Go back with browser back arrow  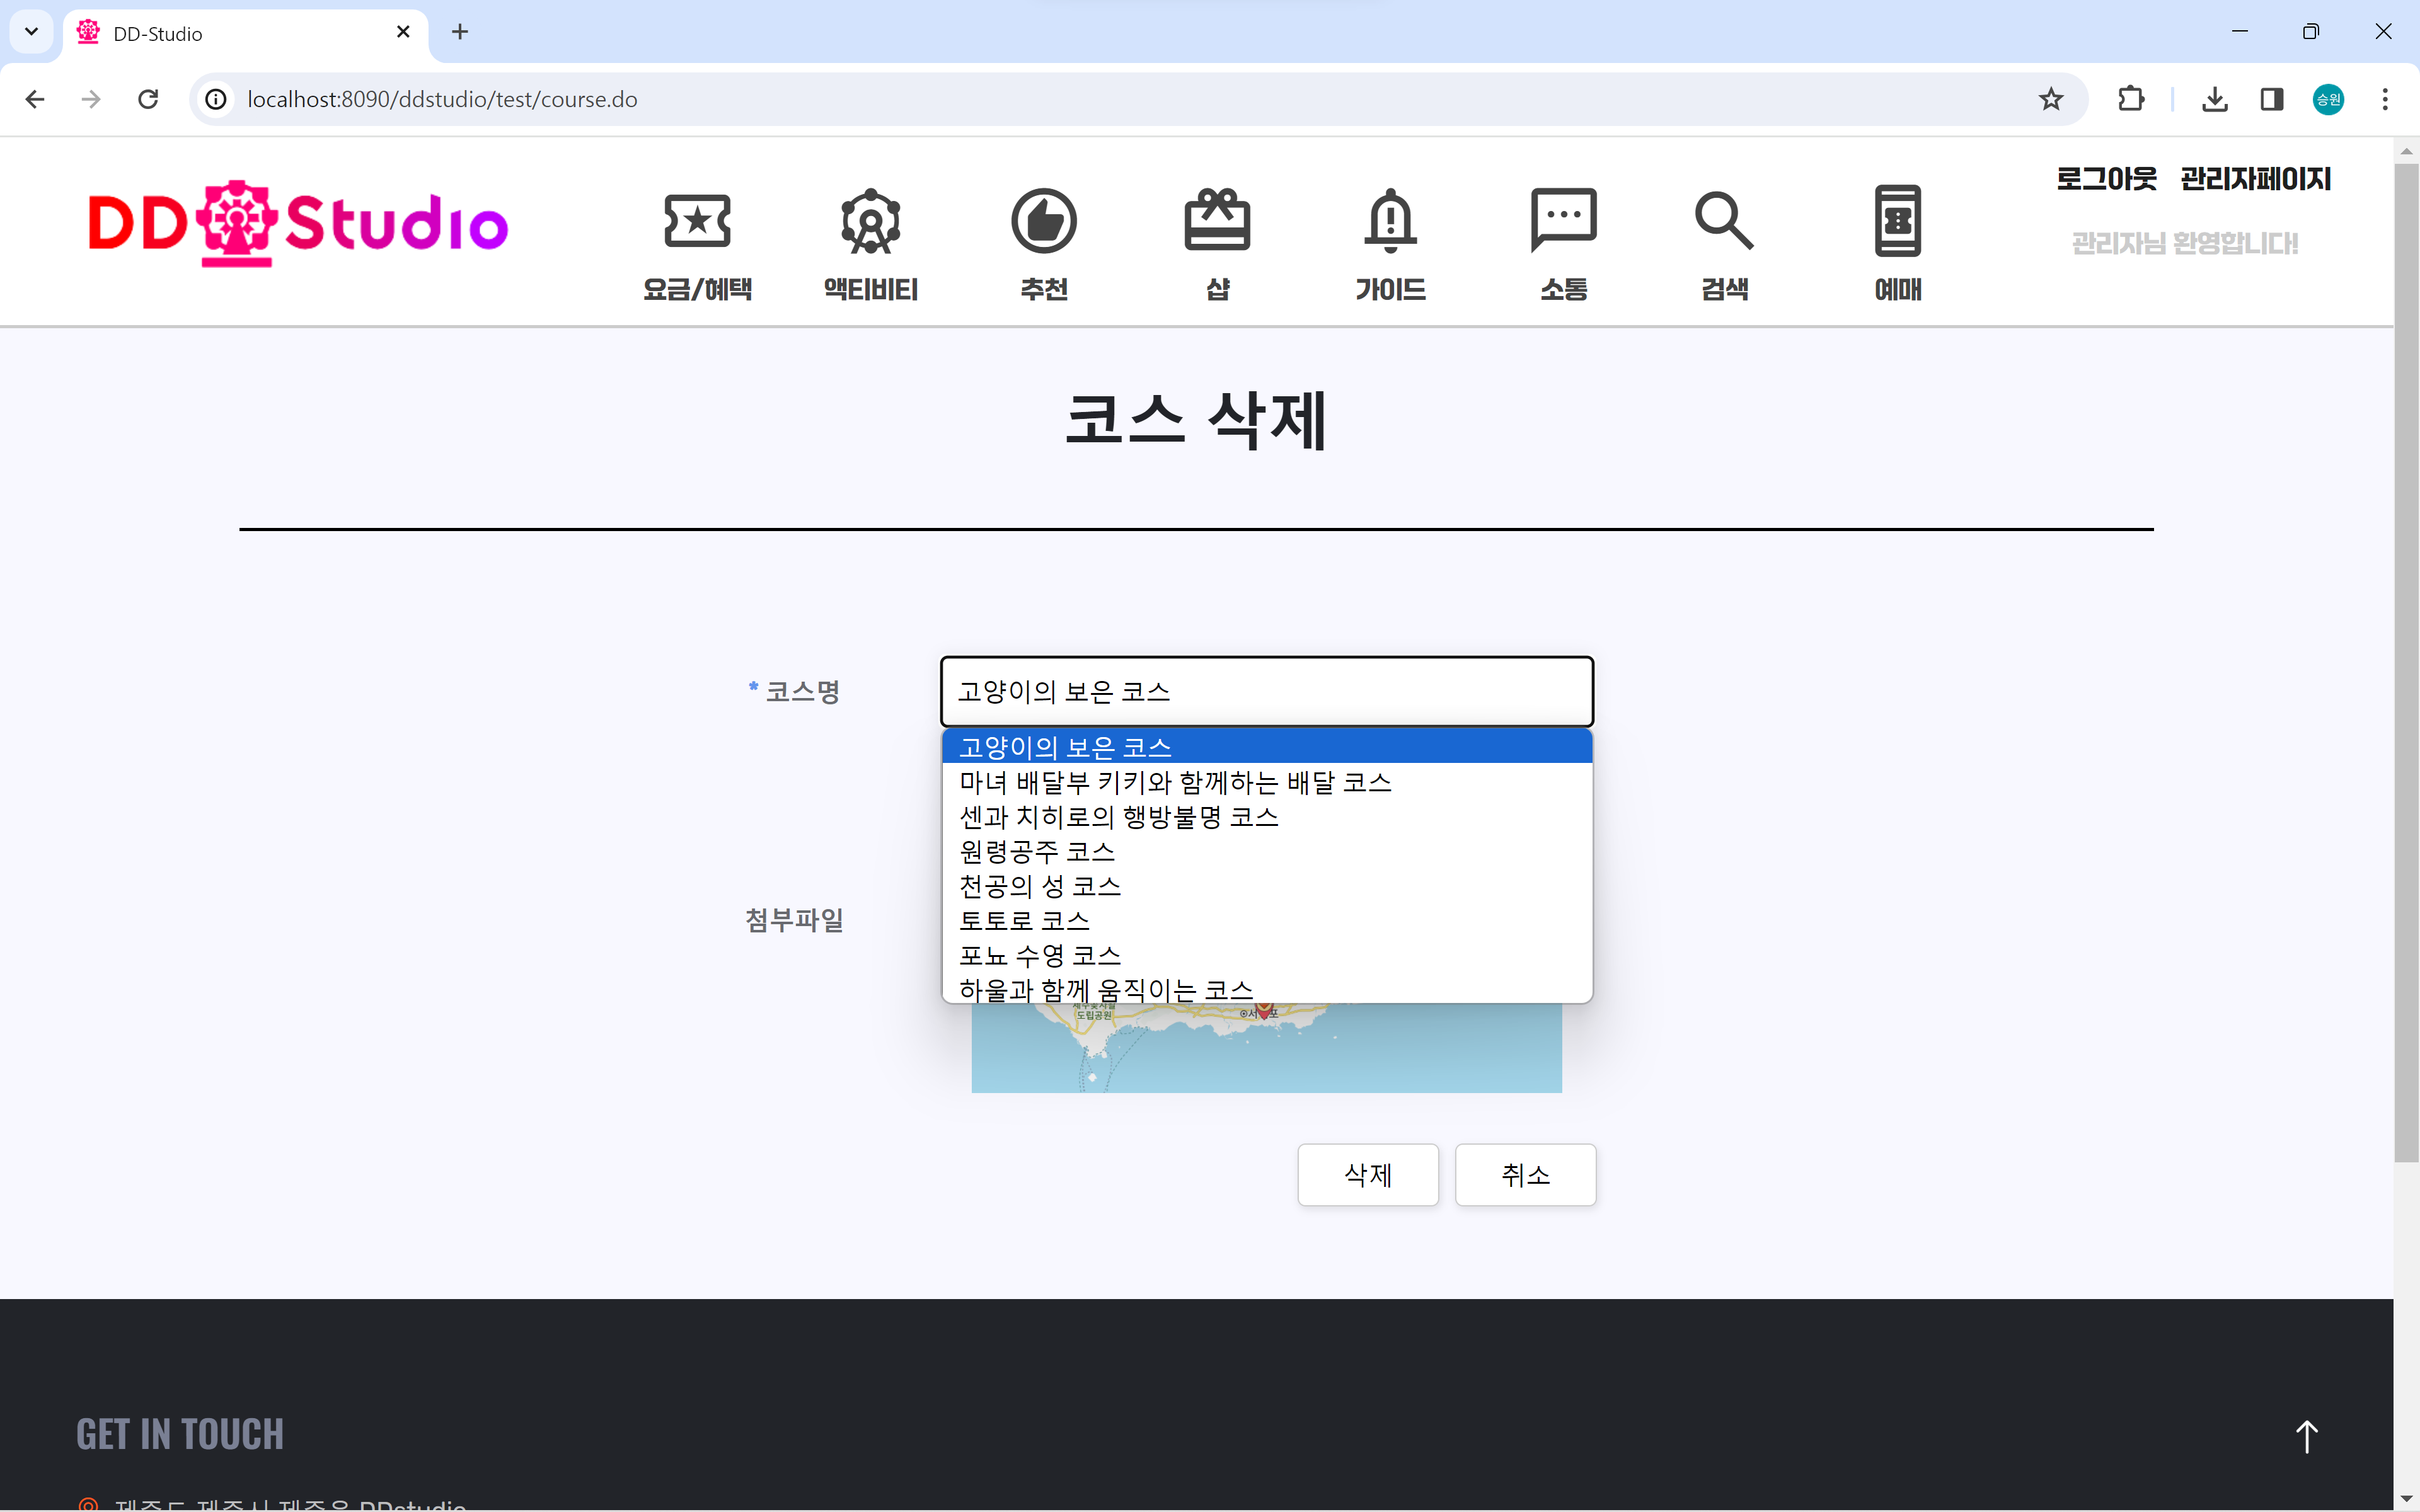(x=35, y=99)
